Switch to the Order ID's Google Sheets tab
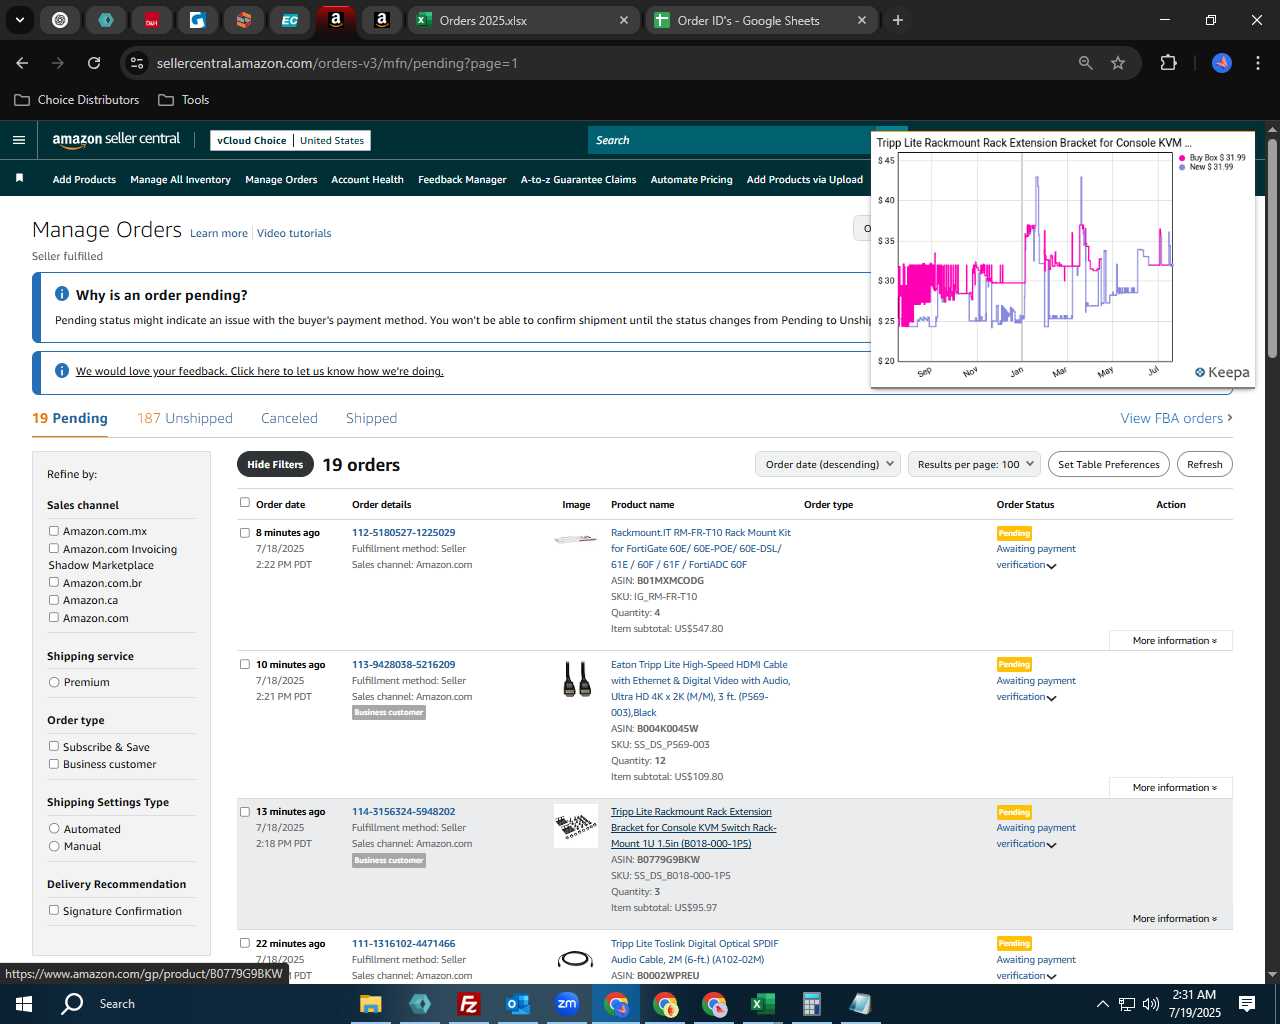 pyautogui.click(x=761, y=20)
